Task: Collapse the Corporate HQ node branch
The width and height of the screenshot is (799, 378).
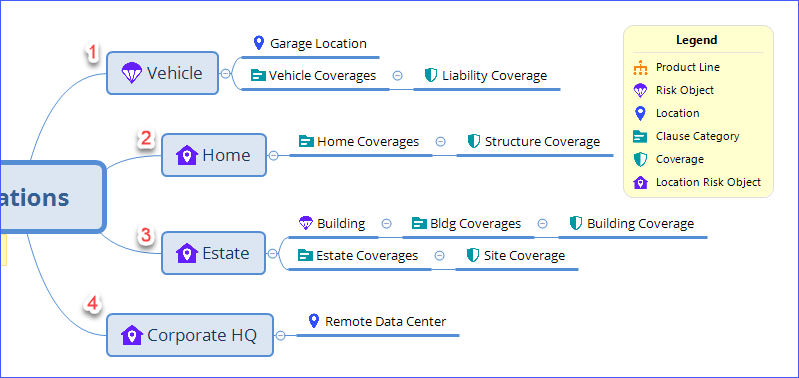Action: [x=280, y=335]
